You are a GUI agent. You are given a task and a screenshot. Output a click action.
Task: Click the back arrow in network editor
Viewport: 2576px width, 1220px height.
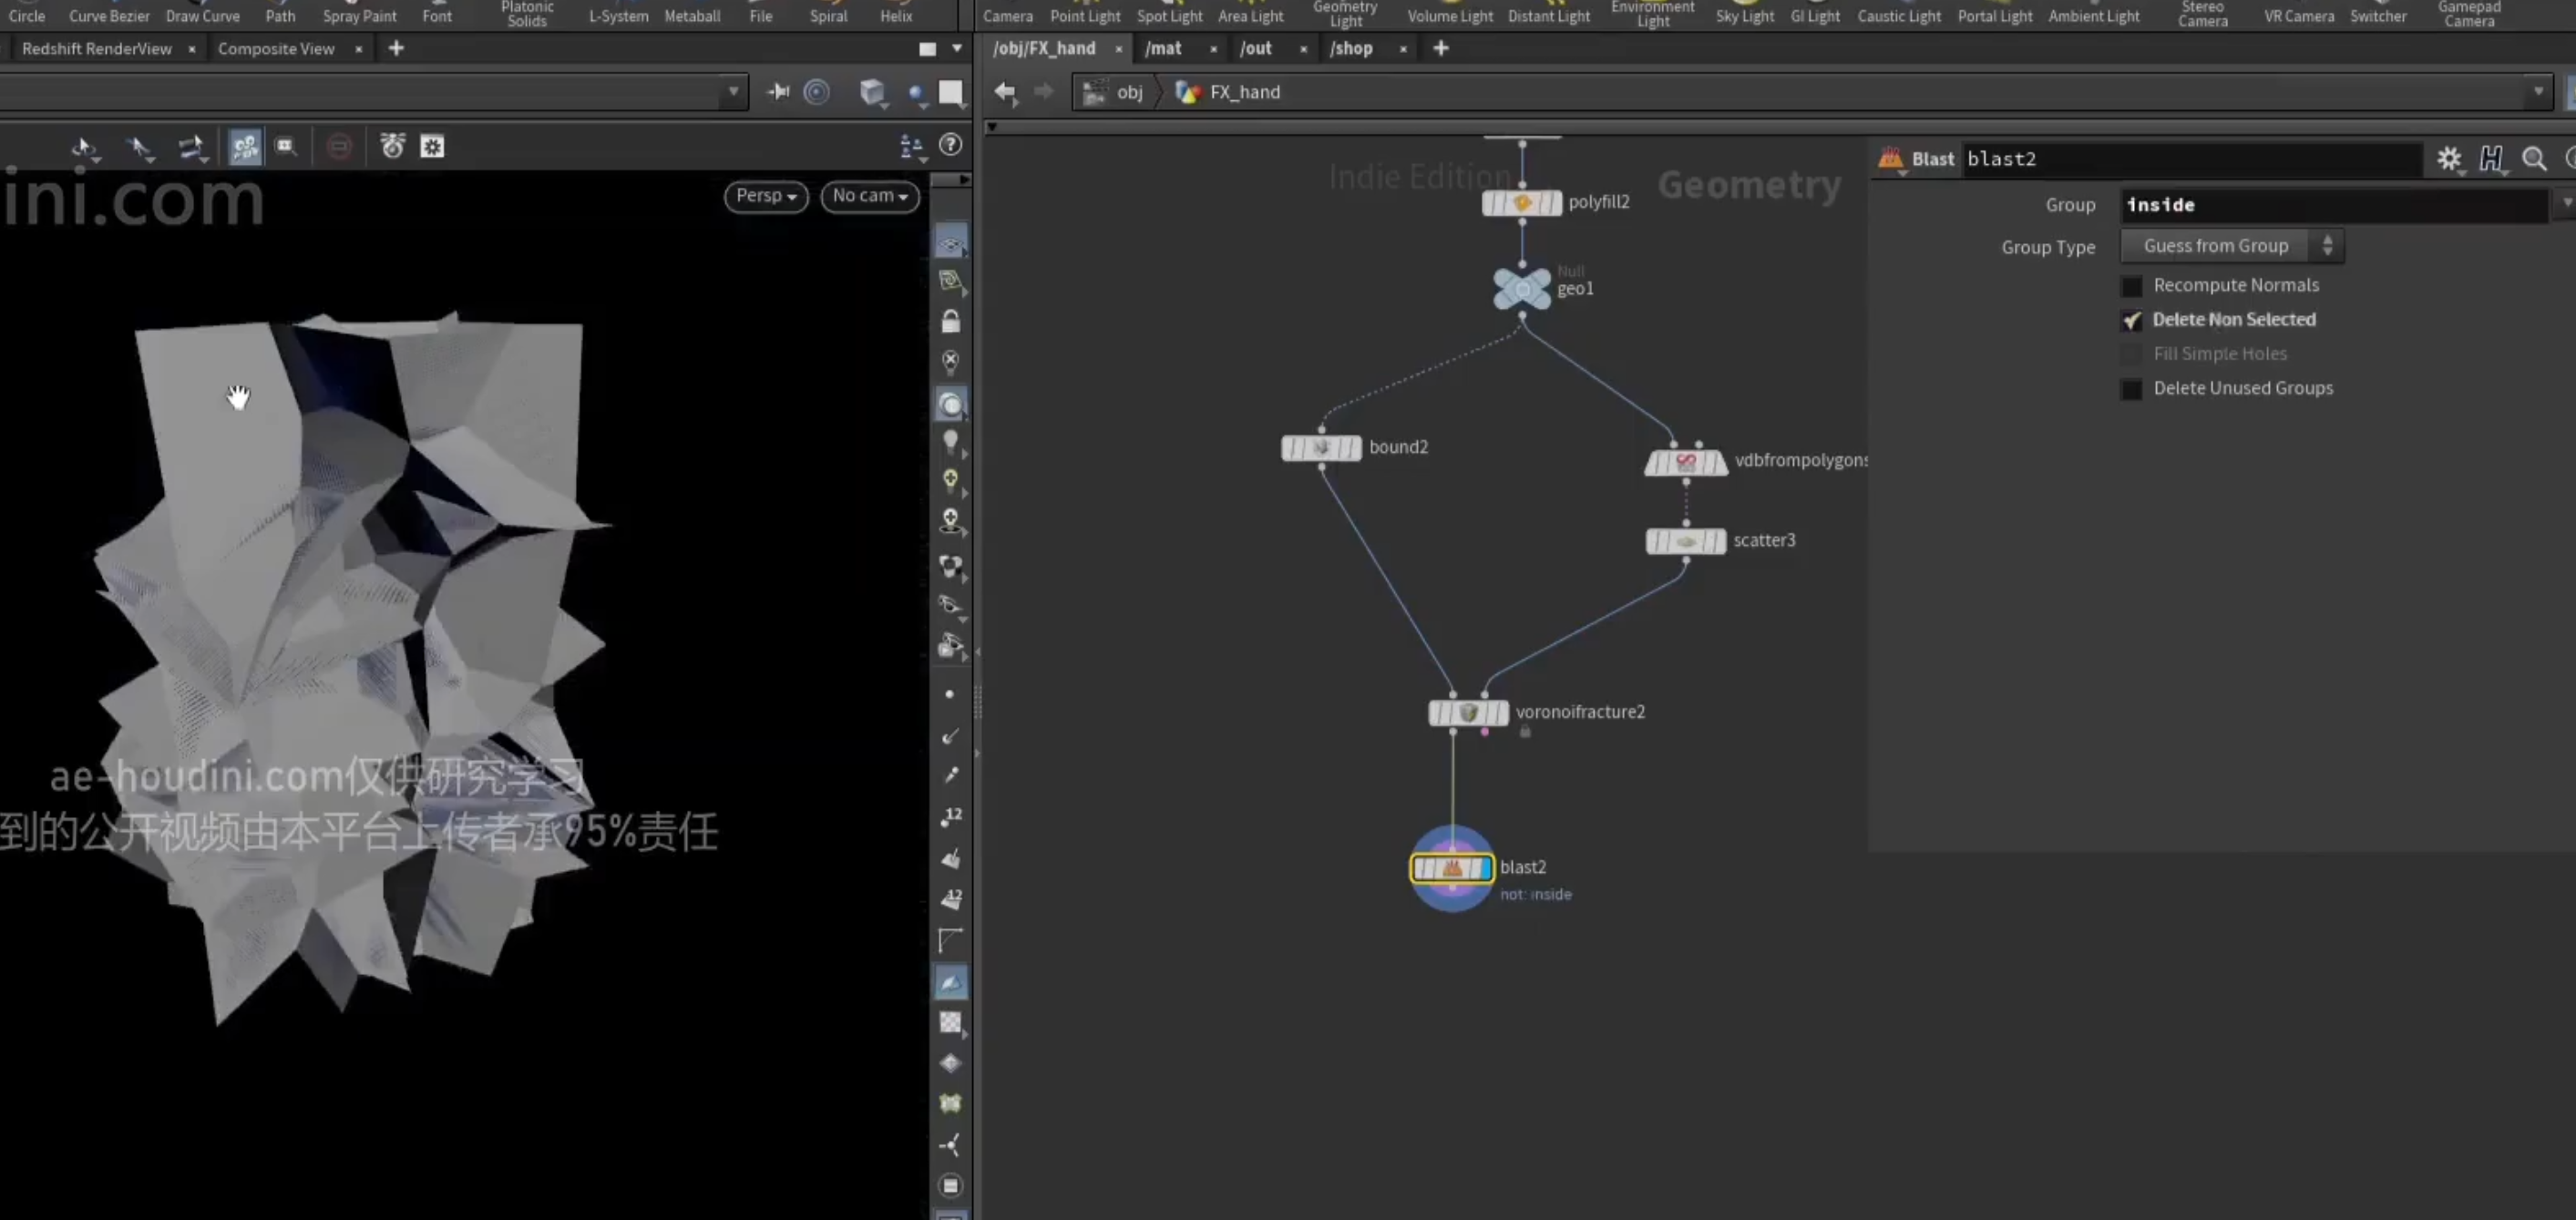coord(1004,92)
